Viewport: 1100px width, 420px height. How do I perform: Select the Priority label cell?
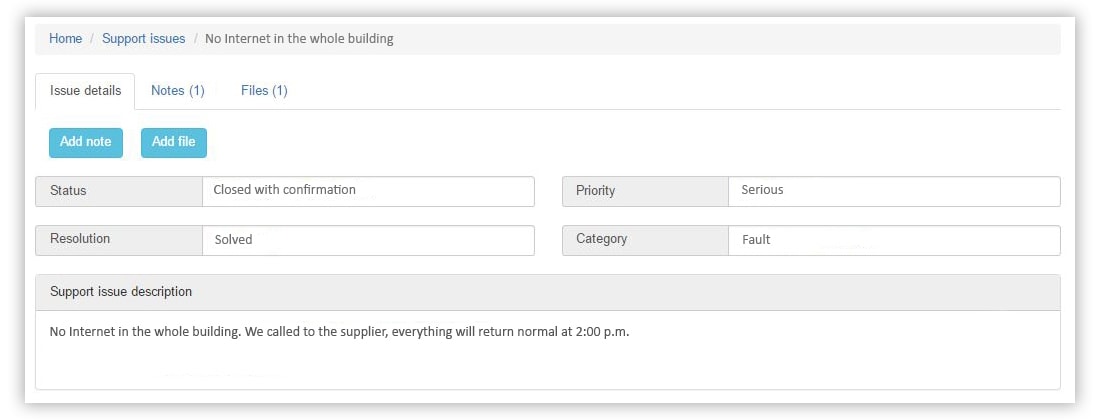pyautogui.click(x=645, y=191)
